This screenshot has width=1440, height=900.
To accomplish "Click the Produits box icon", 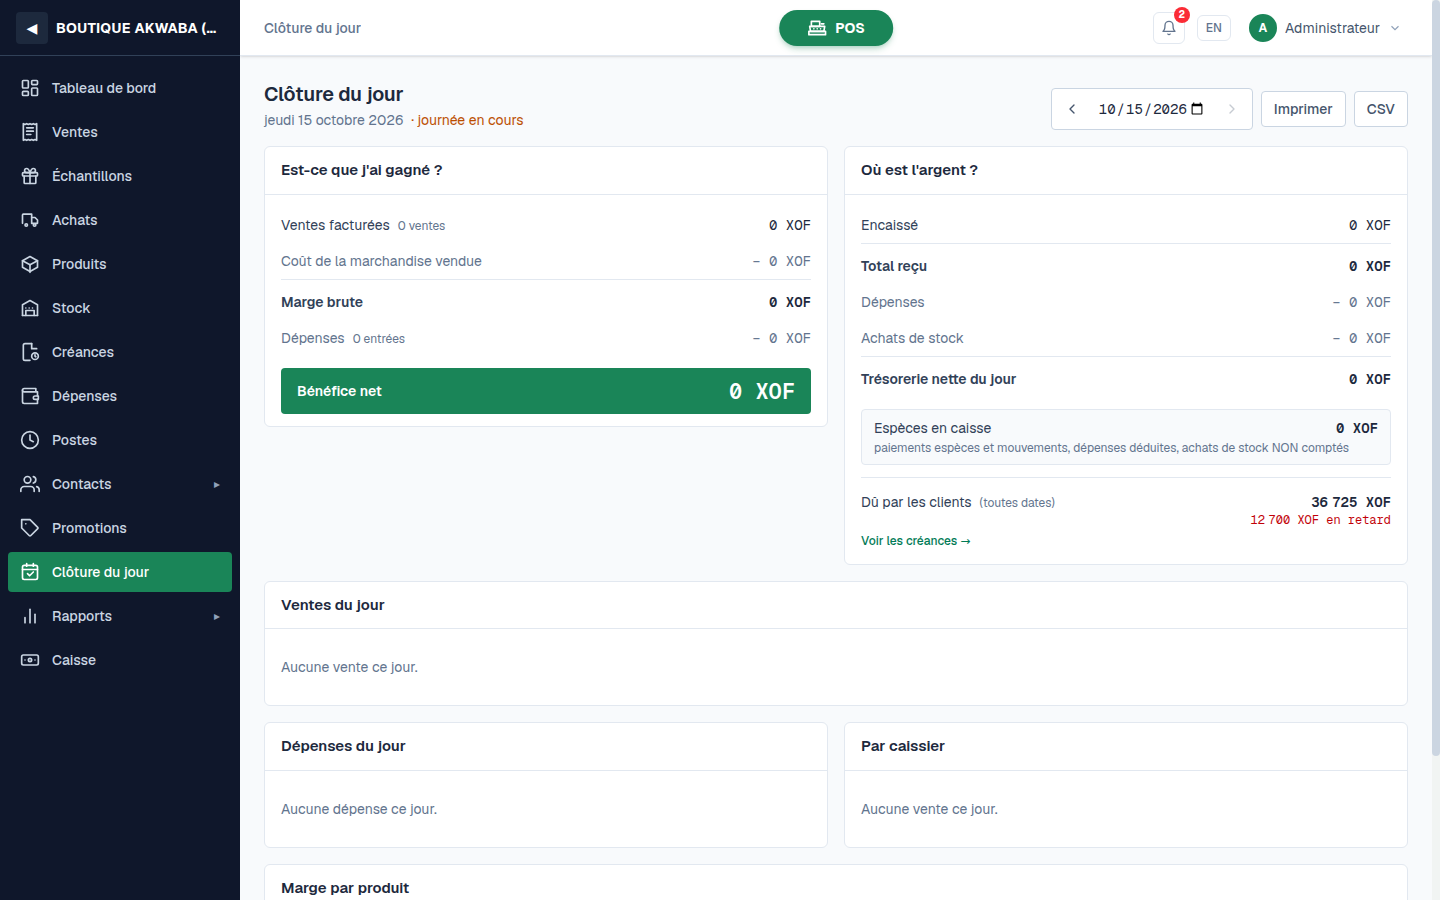I will (30, 264).
